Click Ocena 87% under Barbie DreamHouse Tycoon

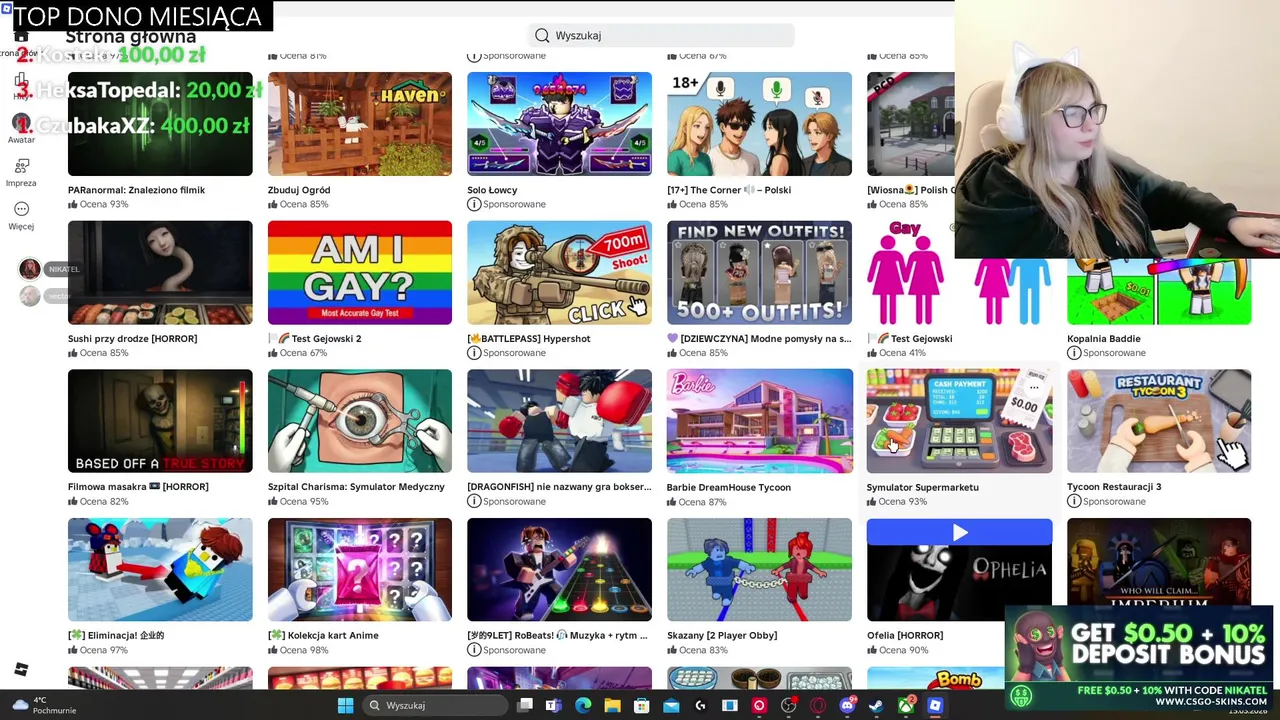tap(697, 502)
